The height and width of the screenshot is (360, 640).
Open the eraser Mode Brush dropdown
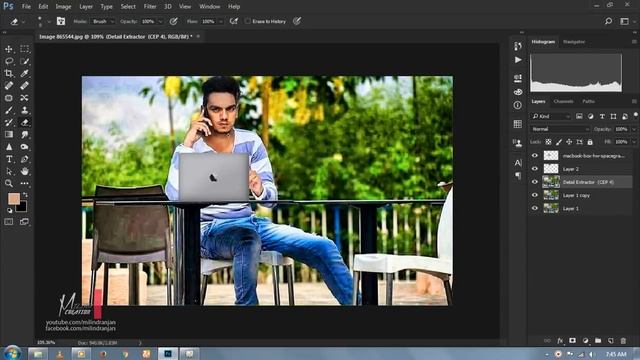(102, 21)
